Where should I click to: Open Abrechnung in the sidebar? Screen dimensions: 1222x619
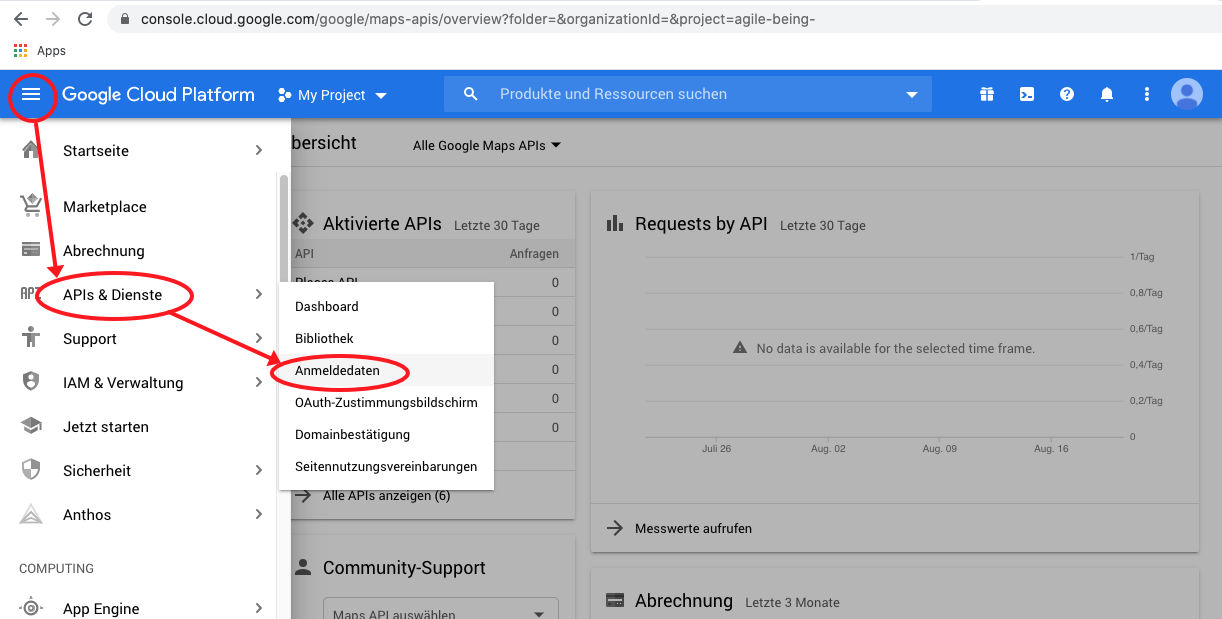coord(104,250)
